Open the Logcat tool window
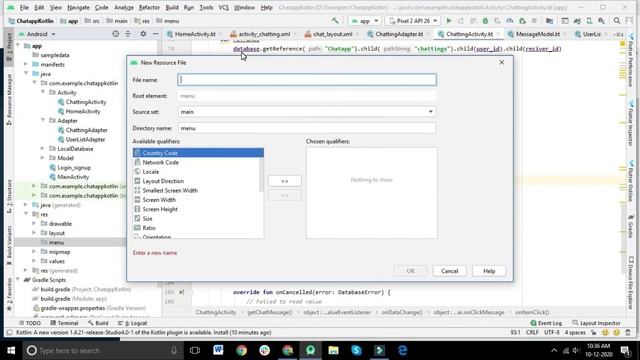The width and height of the screenshot is (640, 360). tap(133, 323)
